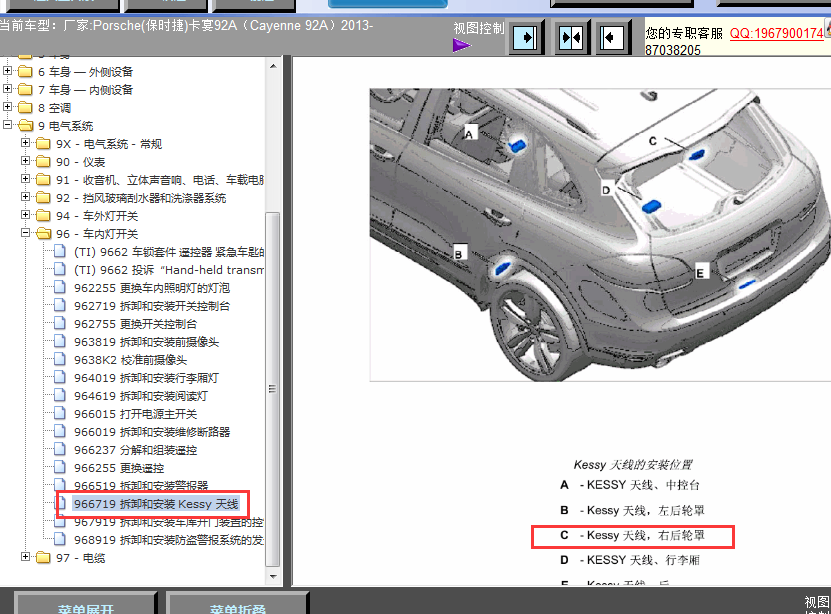Expand the 9X - 电气系统 - 常规 node

(25, 143)
